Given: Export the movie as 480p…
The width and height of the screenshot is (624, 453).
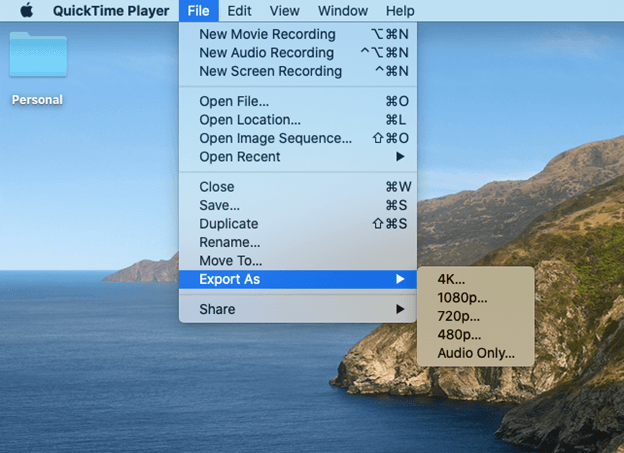Looking at the screenshot, I should point(476,334).
